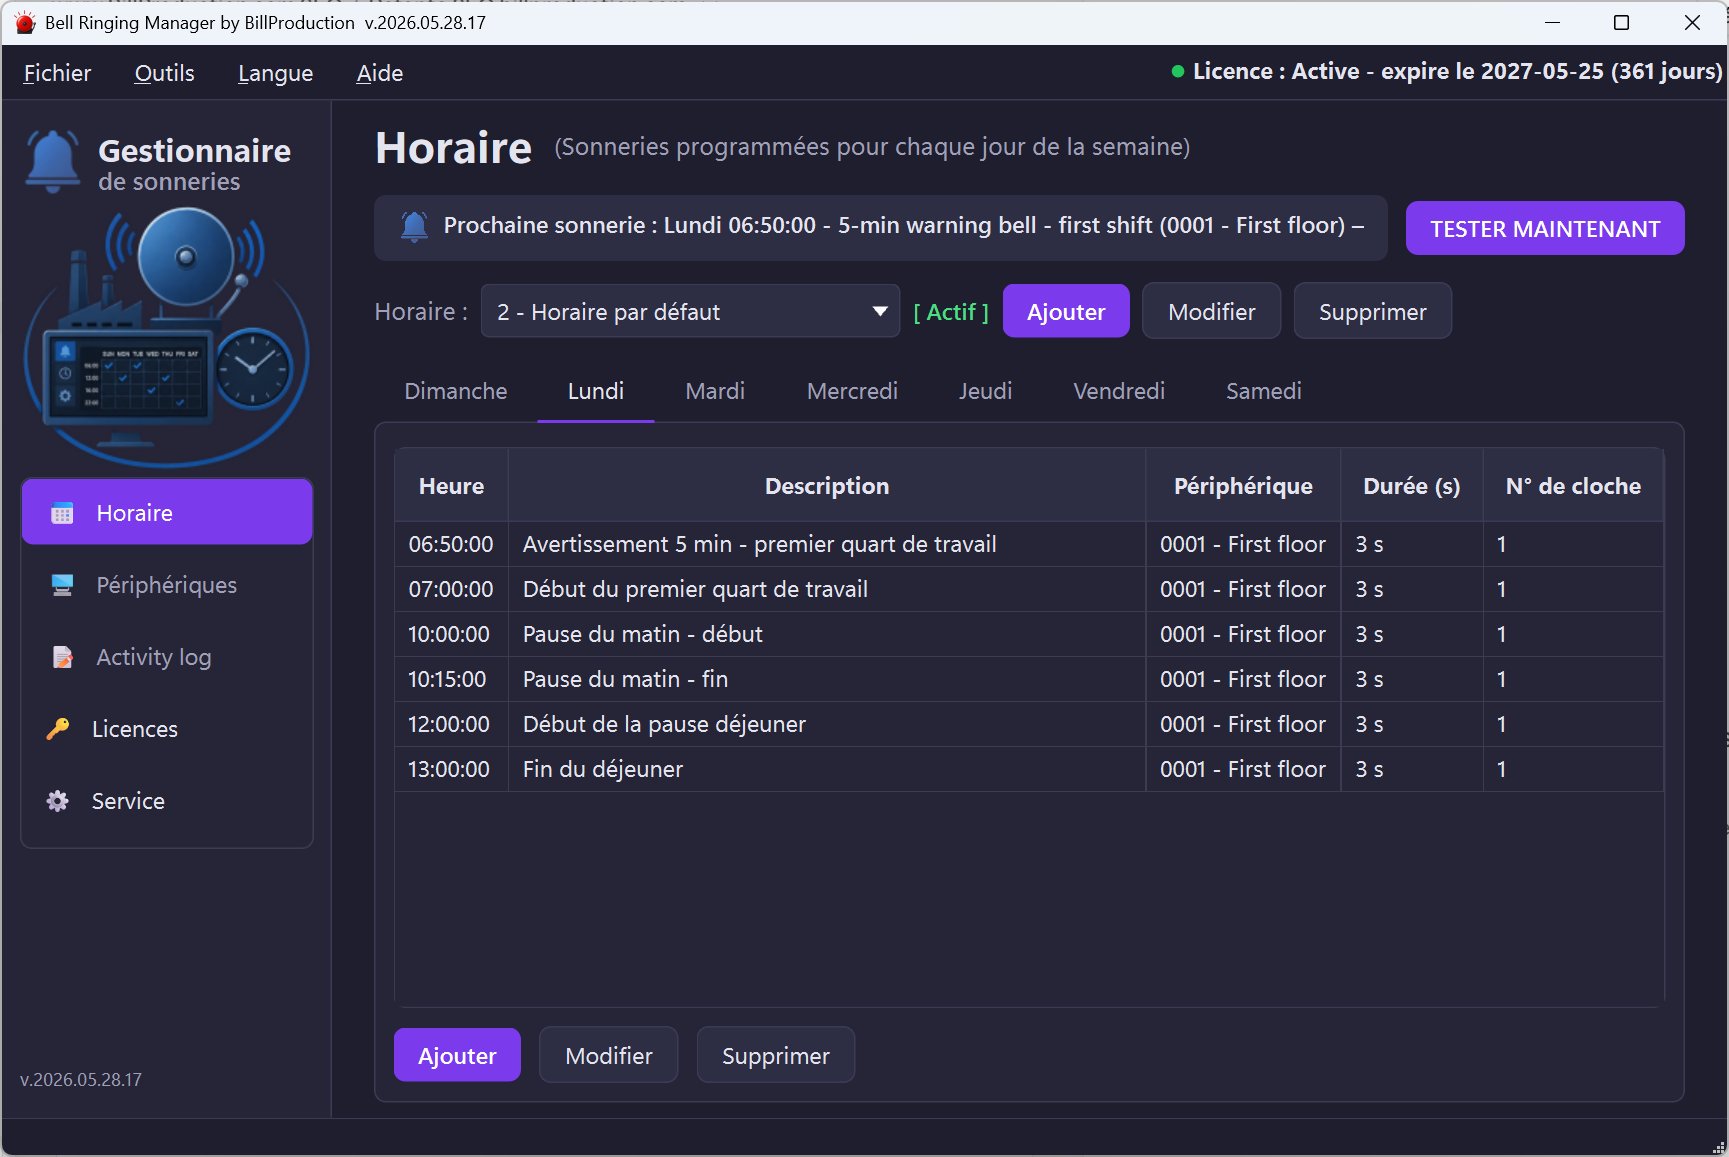Click Modifier below the bell table
1729x1157 pixels.
pyautogui.click(x=608, y=1055)
